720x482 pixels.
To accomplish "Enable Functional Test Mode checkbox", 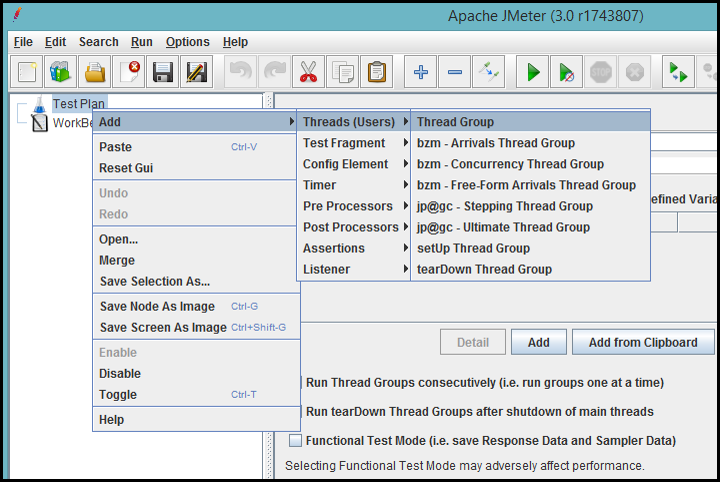I will (295, 440).
